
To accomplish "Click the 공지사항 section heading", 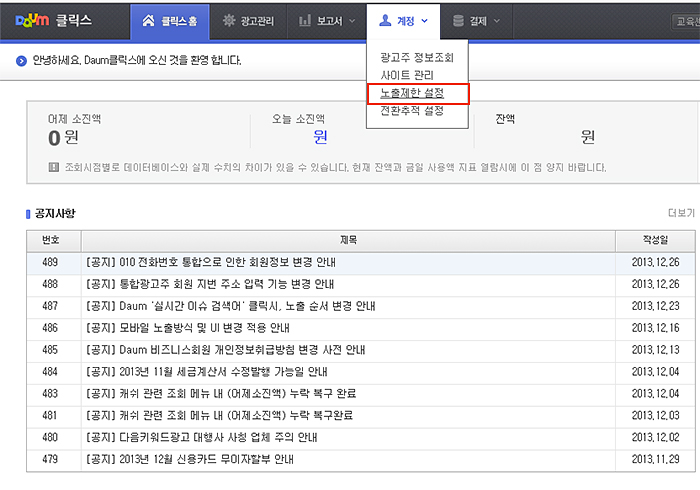I will point(55,213).
